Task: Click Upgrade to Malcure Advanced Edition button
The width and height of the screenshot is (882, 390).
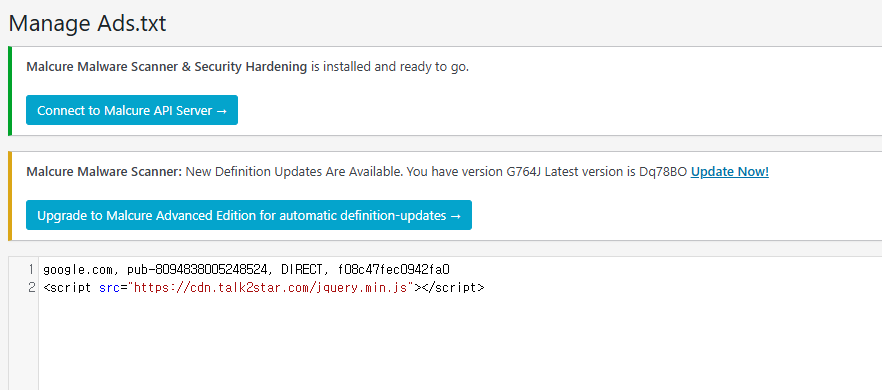Action: point(249,215)
